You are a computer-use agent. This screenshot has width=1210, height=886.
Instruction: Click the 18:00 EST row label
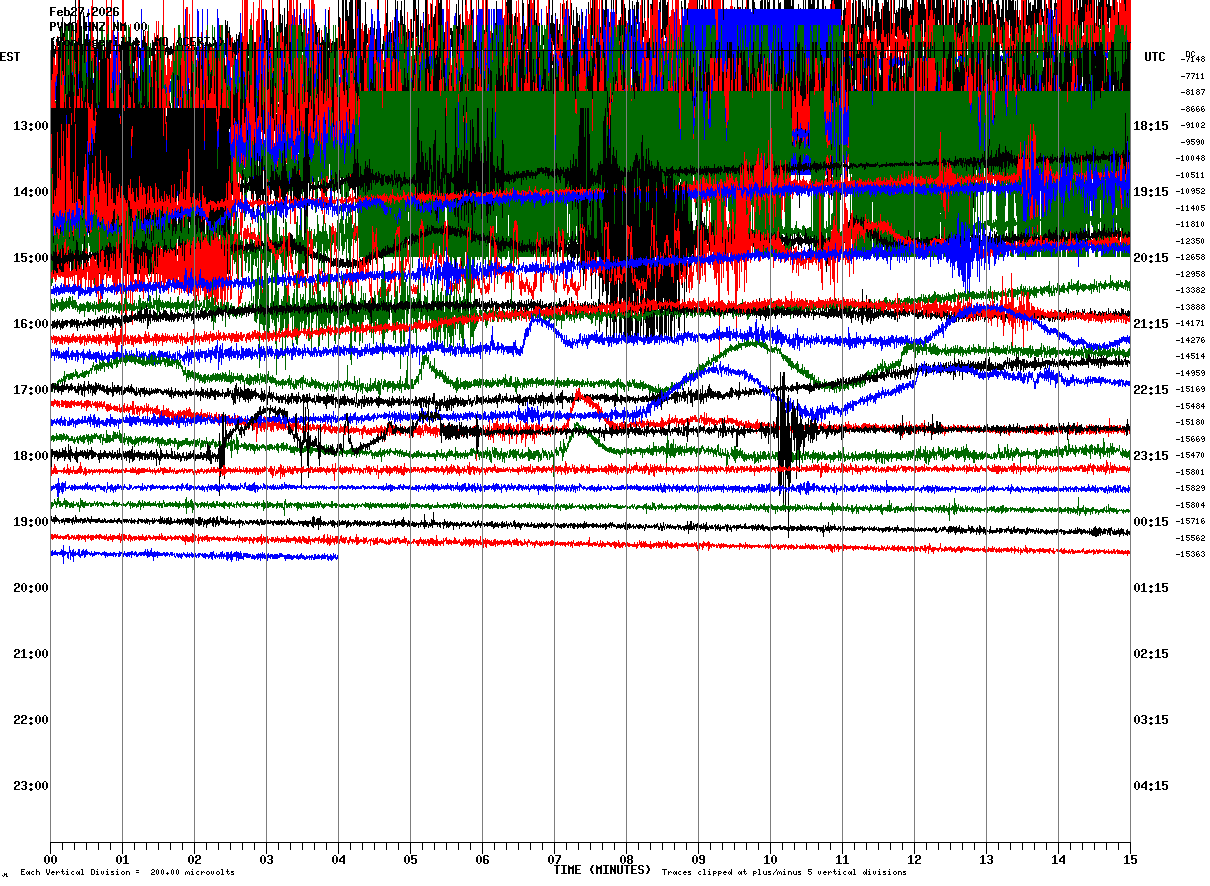31,456
